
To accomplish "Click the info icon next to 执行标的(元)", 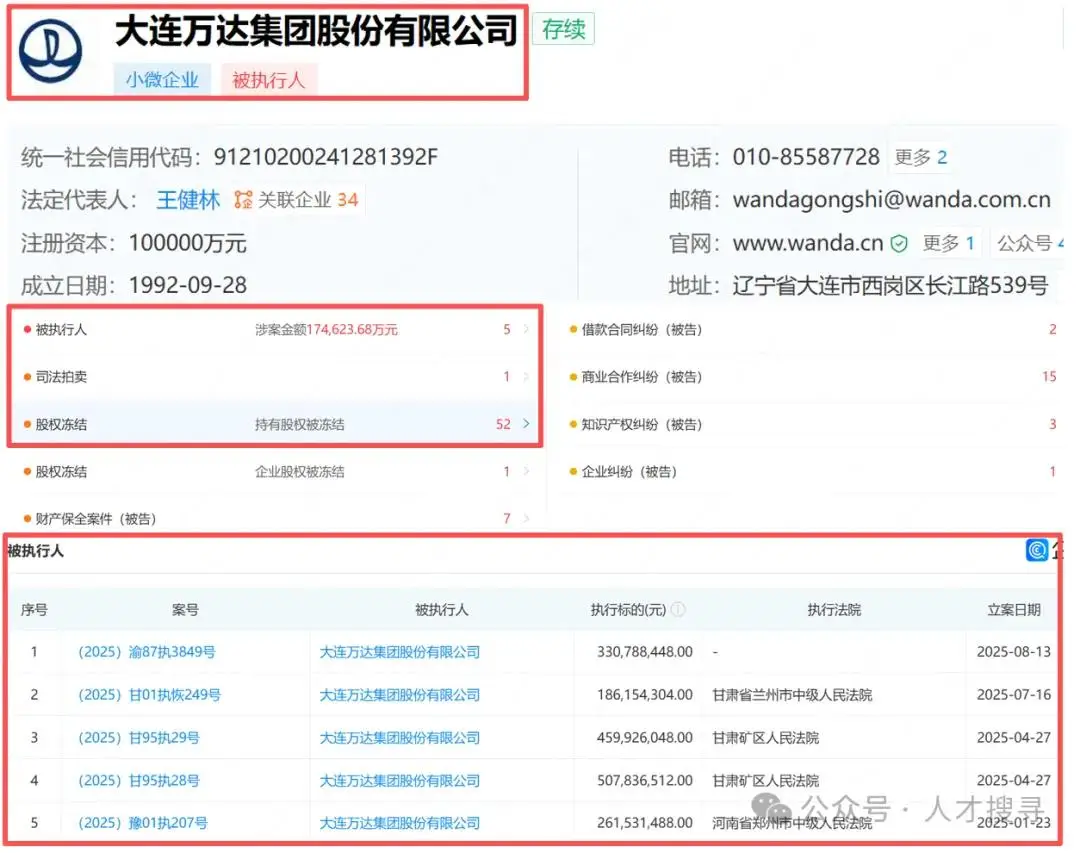I will [x=678, y=609].
